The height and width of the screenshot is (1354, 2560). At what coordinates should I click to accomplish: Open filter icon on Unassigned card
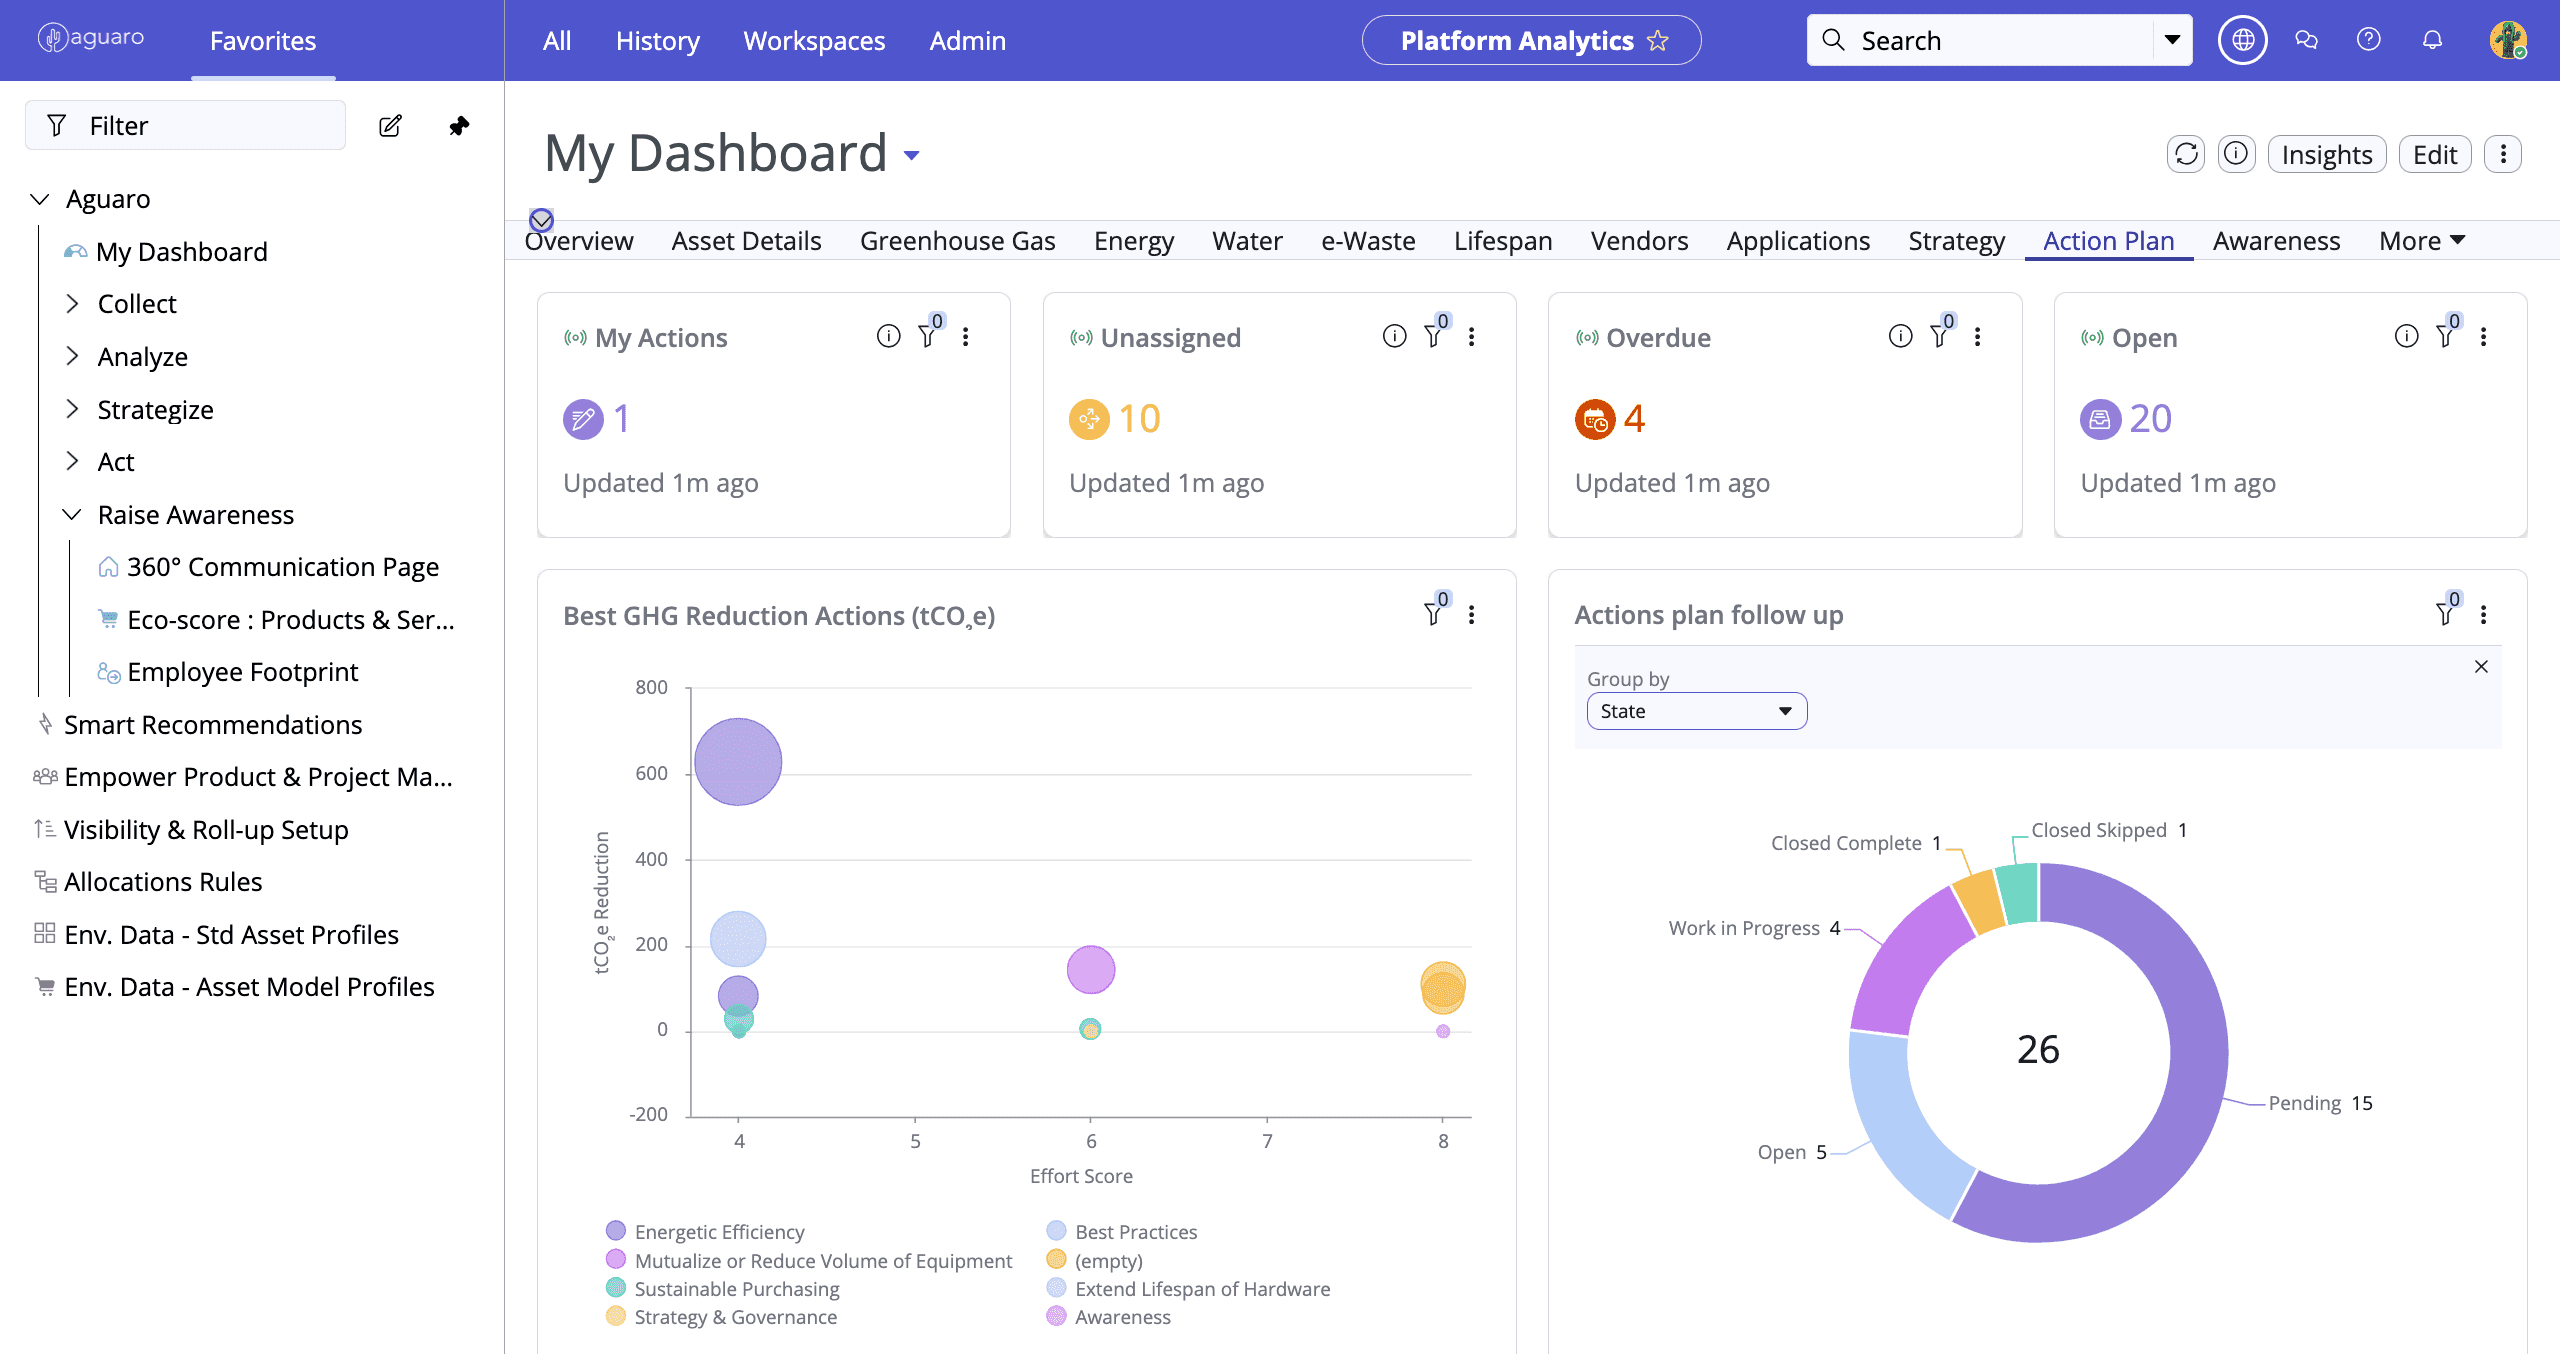pyautogui.click(x=1434, y=336)
